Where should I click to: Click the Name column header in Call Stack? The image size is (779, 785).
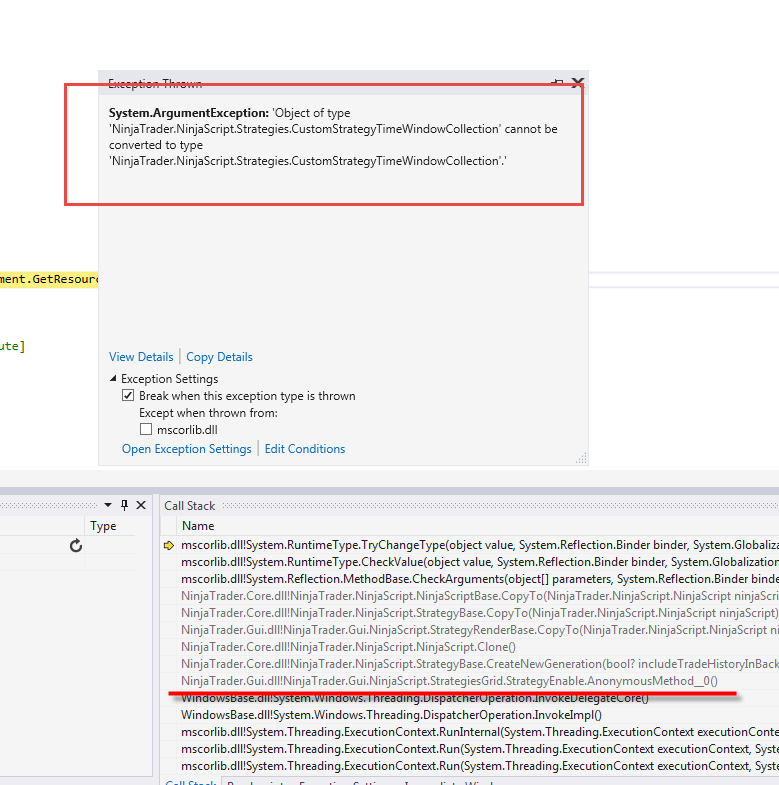coord(198,526)
